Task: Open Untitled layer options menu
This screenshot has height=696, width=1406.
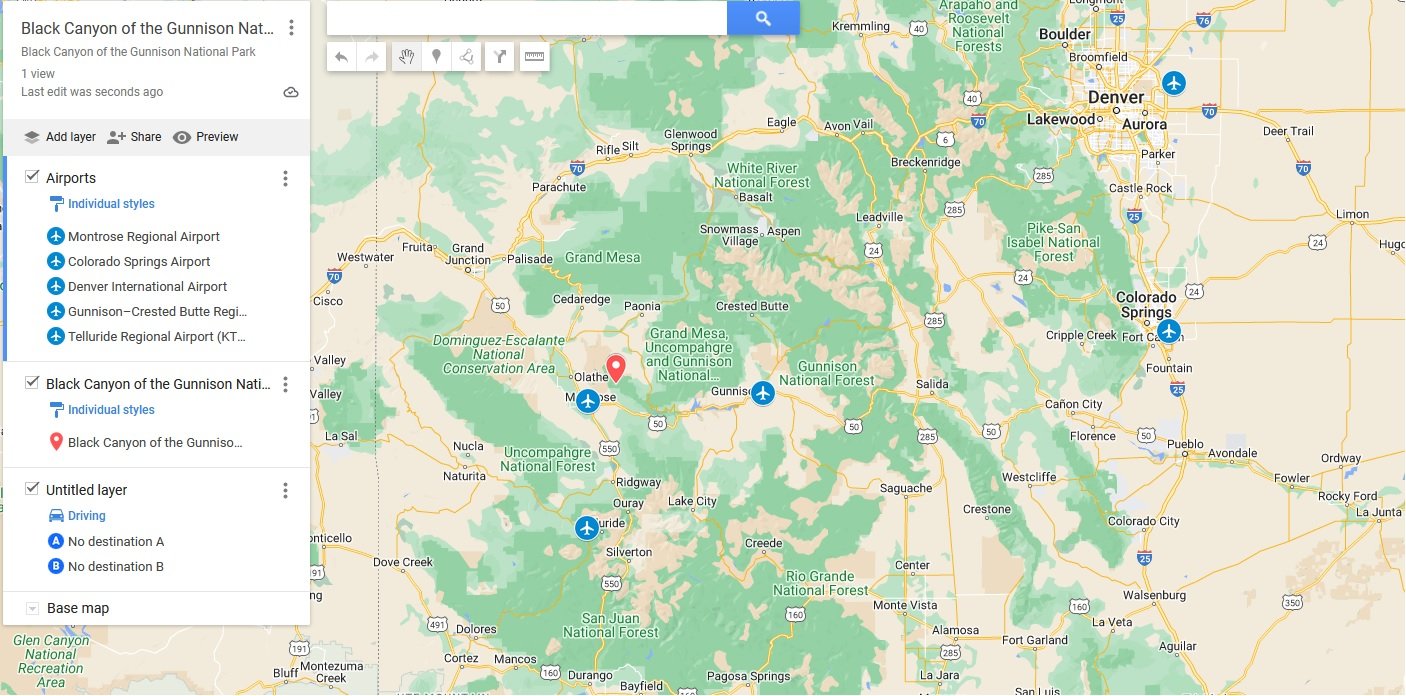Action: [285, 490]
